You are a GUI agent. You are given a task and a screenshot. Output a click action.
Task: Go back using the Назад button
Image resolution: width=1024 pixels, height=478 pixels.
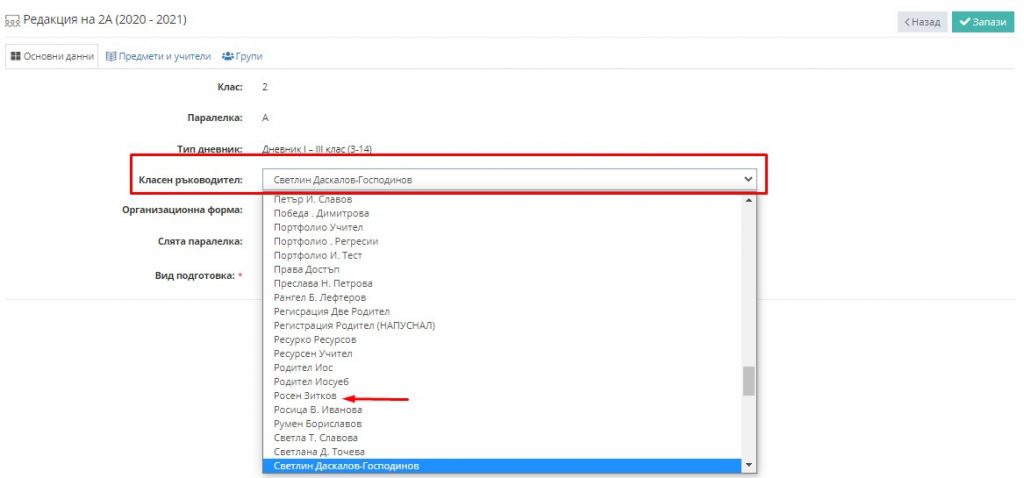[922, 21]
